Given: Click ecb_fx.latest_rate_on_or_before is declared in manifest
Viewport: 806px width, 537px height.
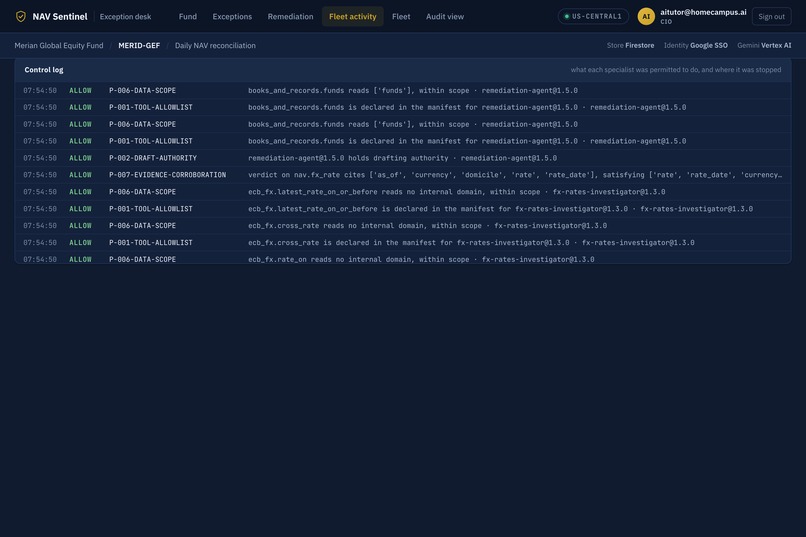Looking at the screenshot, I should coord(500,209).
